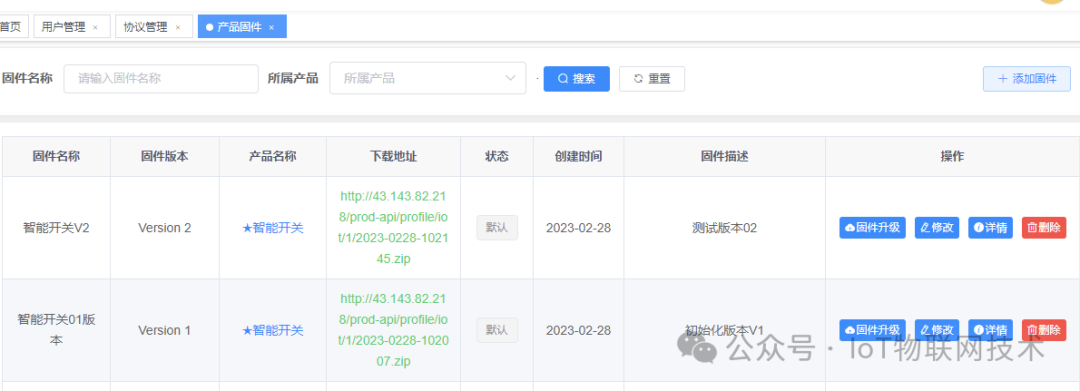This screenshot has height=391, width=1080.
Task: Select 2023-02-28 date in 智能开关01版本 row
Action: pyautogui.click(x=579, y=330)
